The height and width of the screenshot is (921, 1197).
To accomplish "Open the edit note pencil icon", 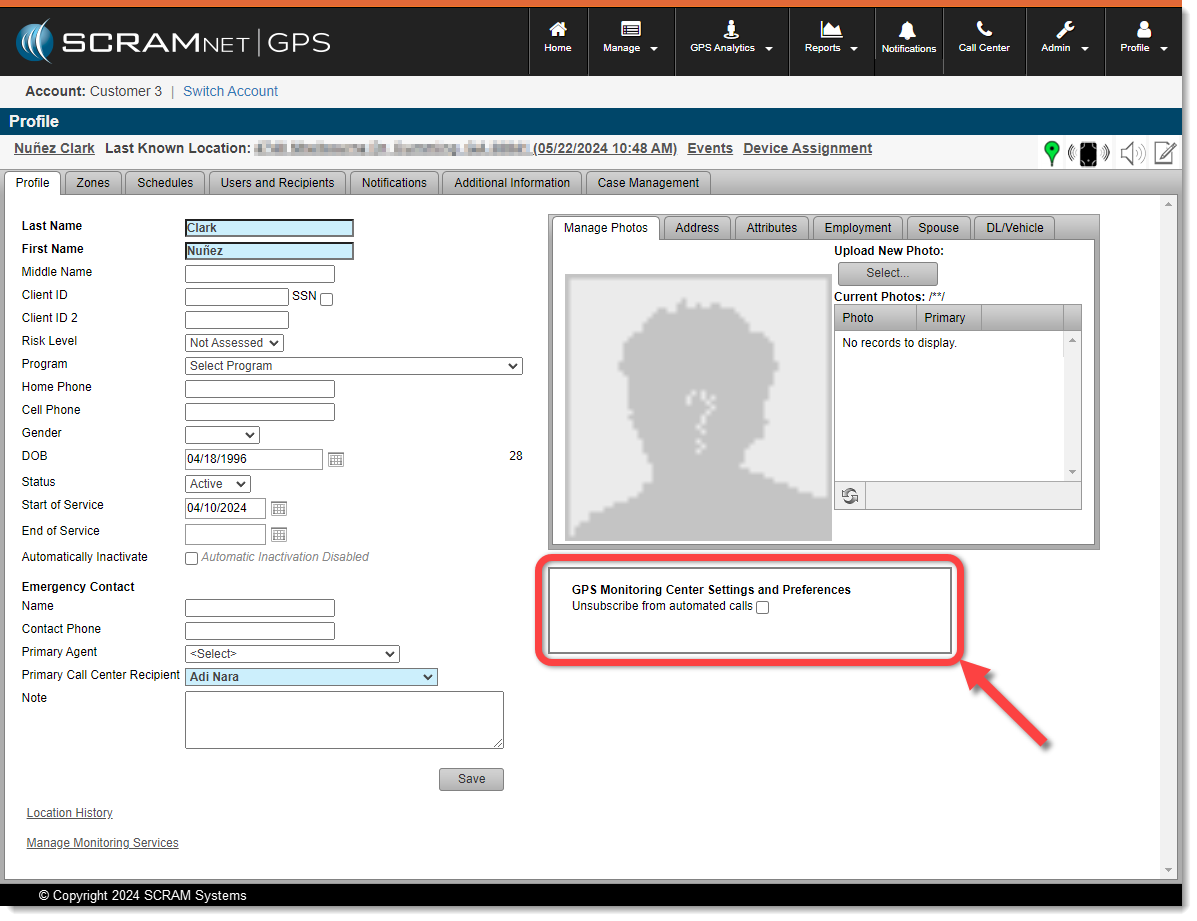I will point(1165,153).
